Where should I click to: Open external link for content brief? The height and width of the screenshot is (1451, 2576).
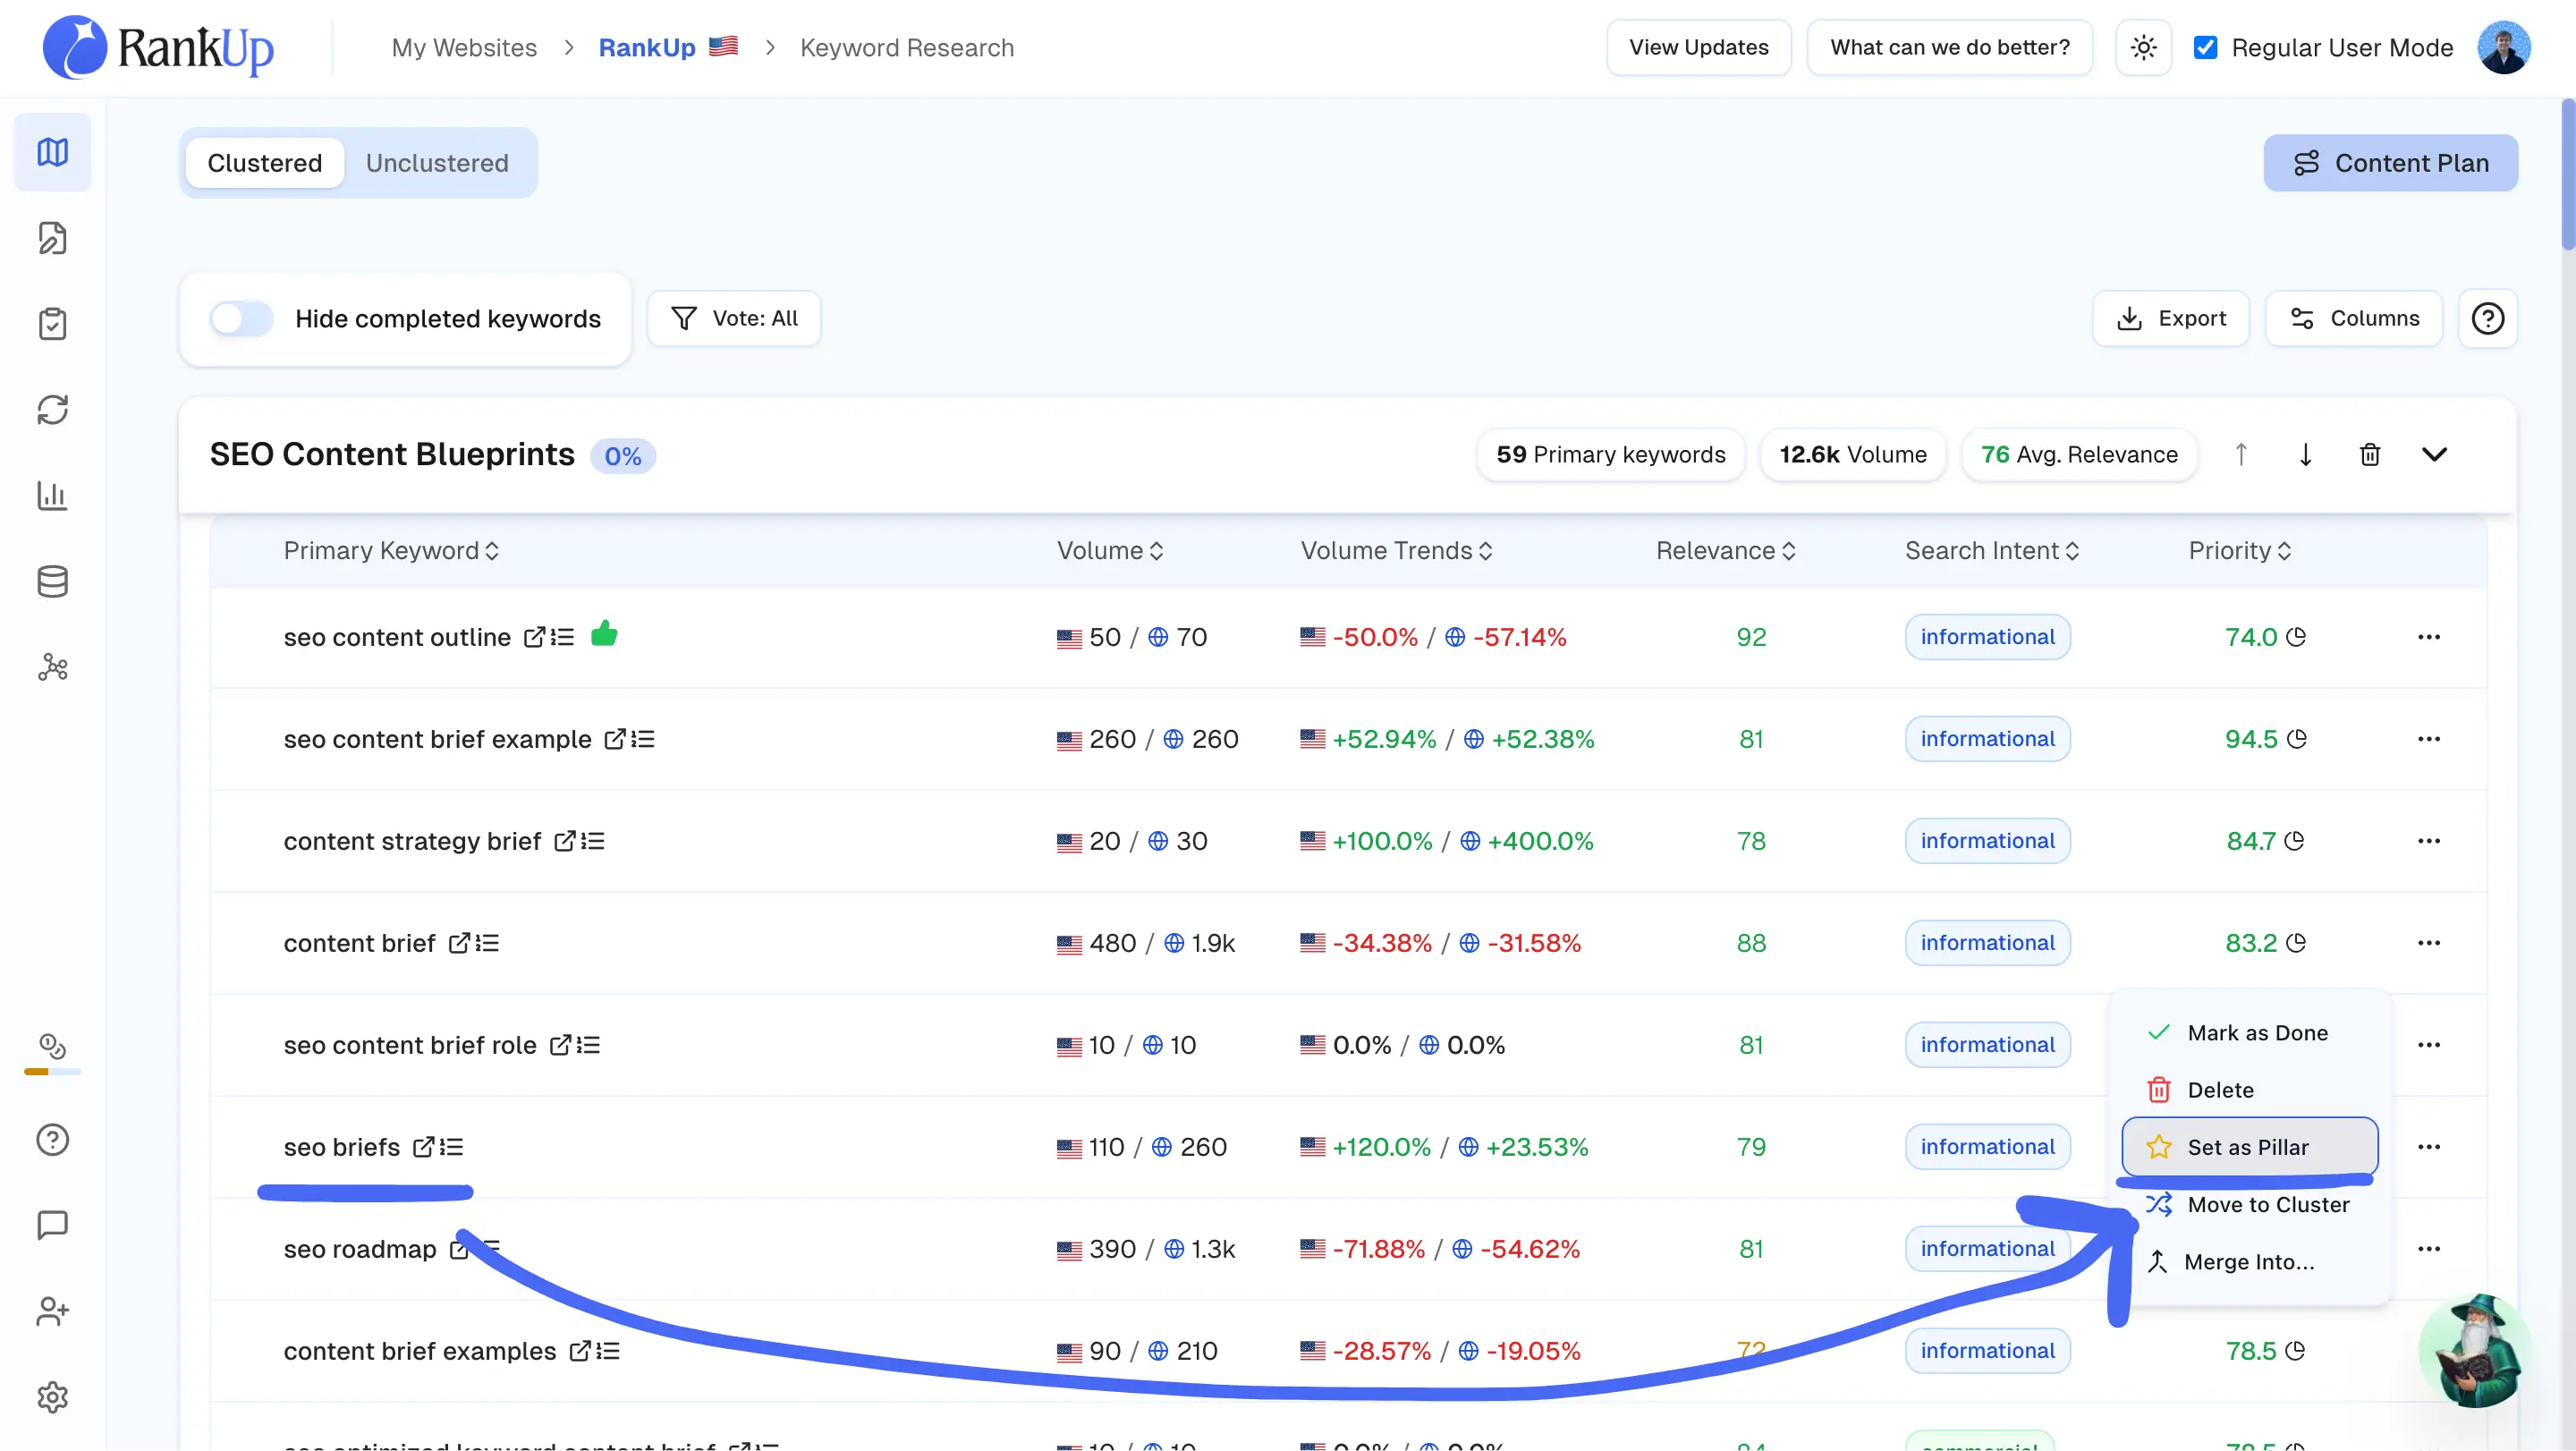pyautogui.click(x=459, y=943)
